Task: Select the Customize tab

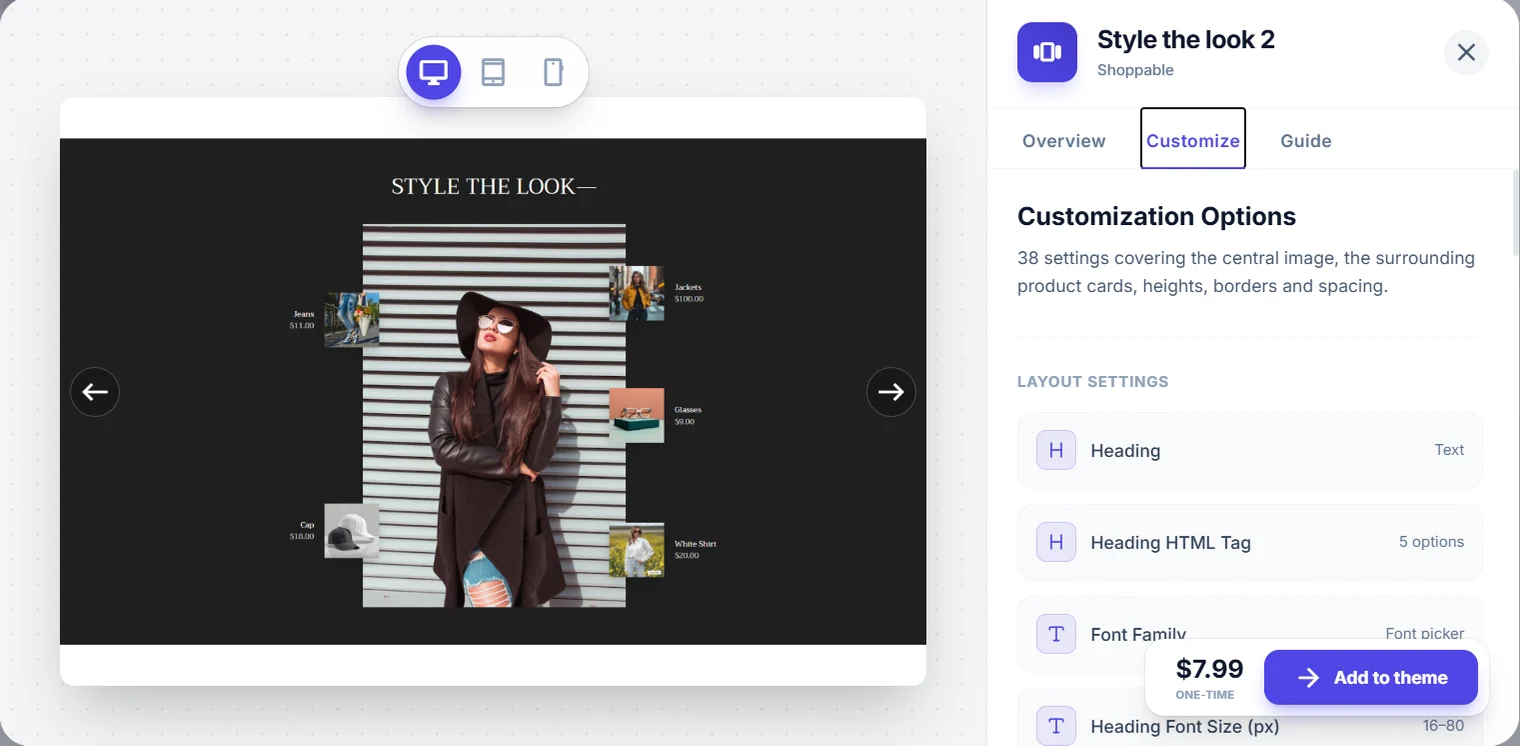Action: tap(1193, 141)
